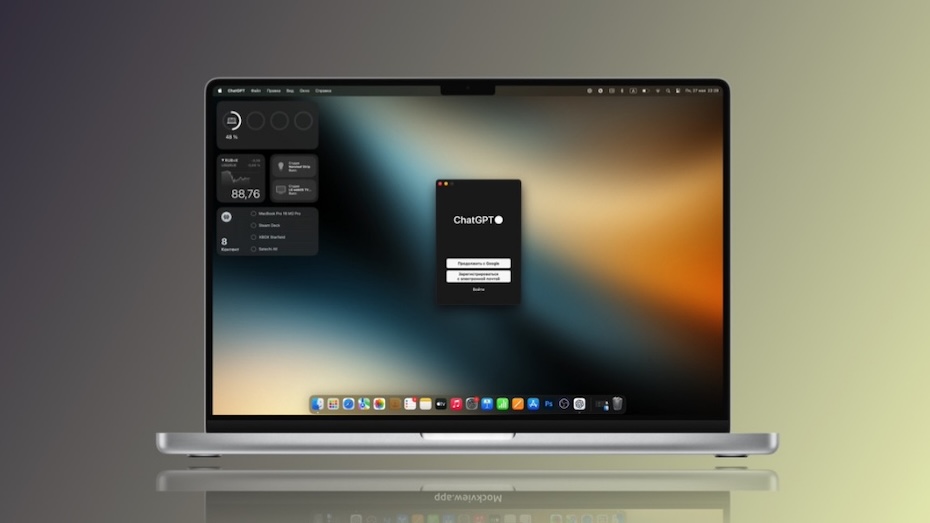Click the stock chart in the Stocks widget
The width and height of the screenshot is (930, 523).
click(235, 177)
